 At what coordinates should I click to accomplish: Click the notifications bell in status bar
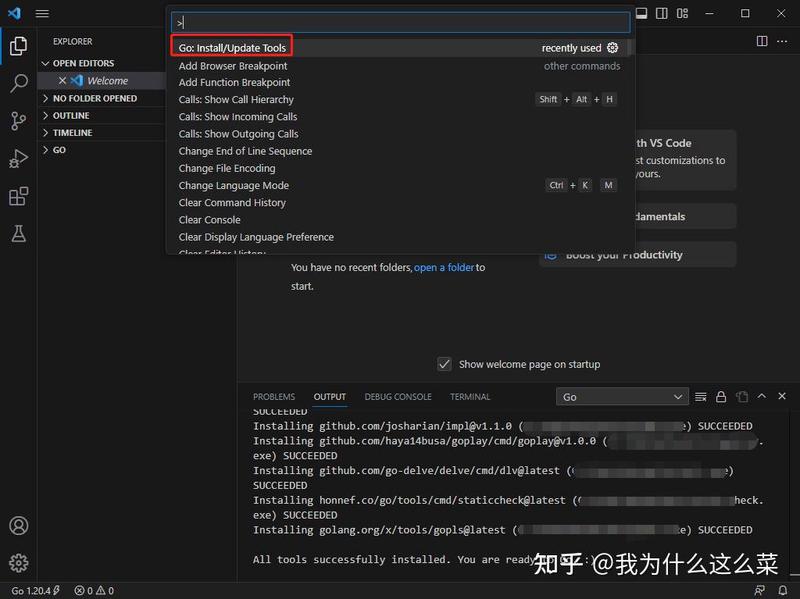tap(783, 590)
